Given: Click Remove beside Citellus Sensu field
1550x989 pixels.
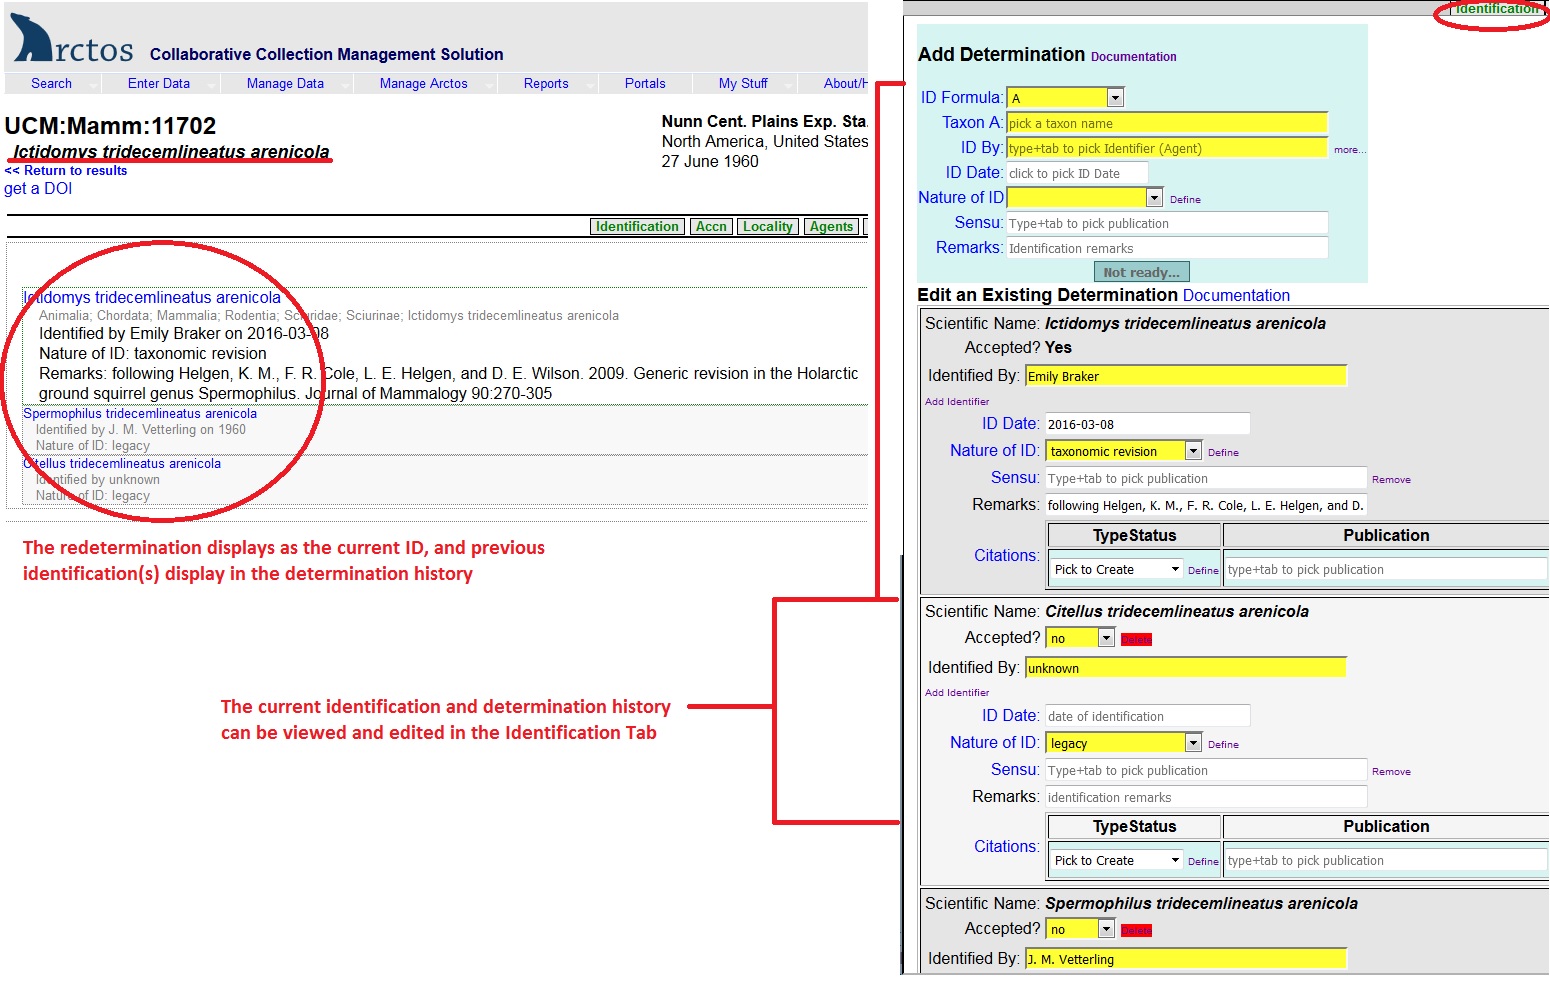Looking at the screenshot, I should 1391,772.
